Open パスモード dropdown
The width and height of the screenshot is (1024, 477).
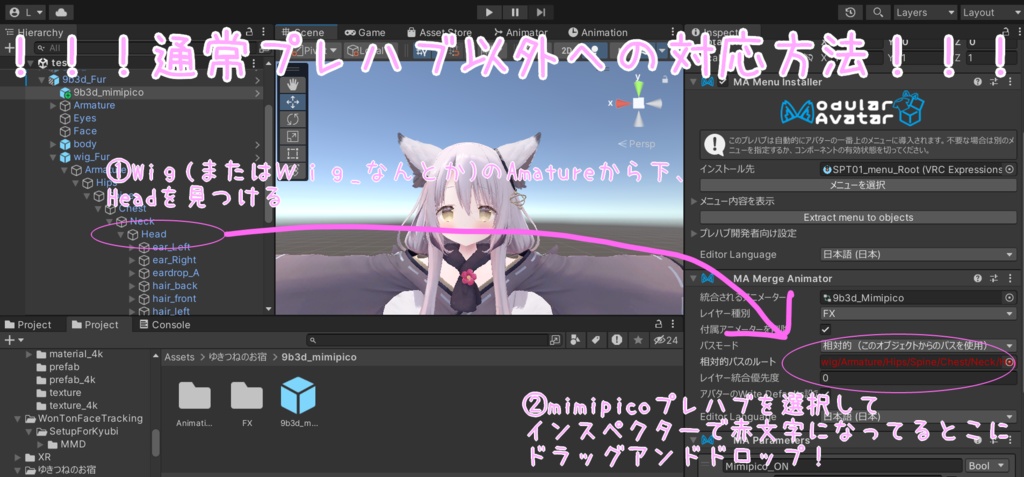coord(918,346)
